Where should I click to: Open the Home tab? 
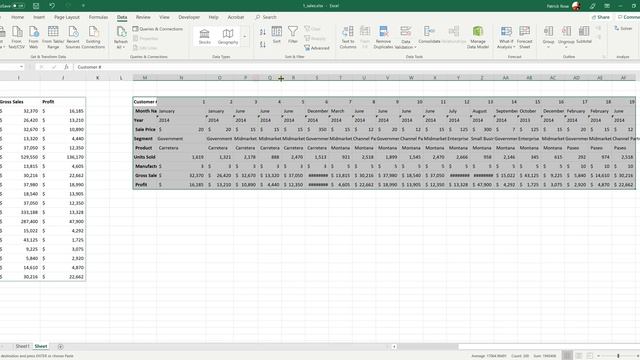coord(18,17)
